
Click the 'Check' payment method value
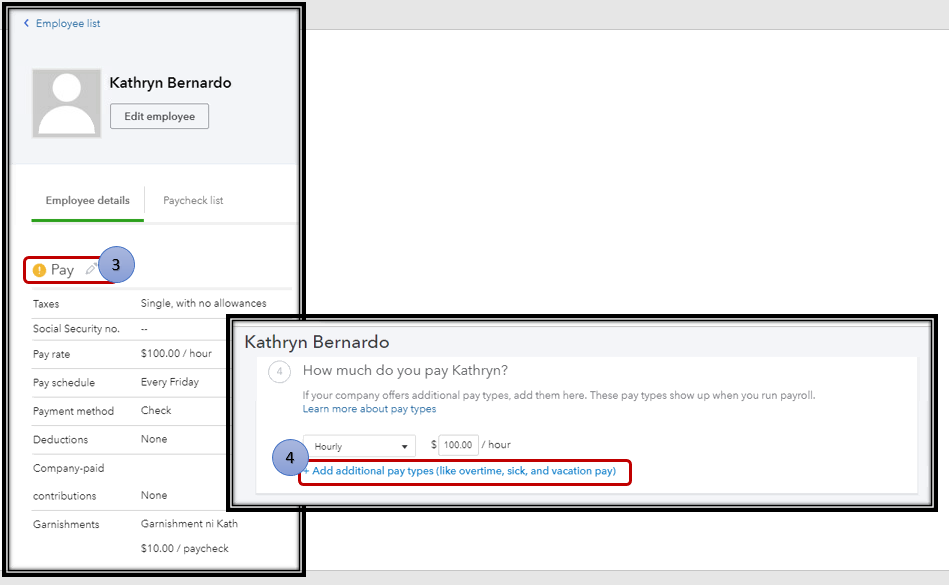point(156,410)
